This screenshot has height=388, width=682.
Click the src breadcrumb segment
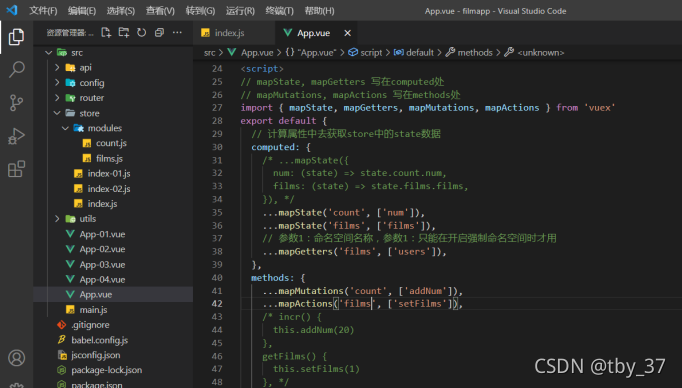click(209, 53)
